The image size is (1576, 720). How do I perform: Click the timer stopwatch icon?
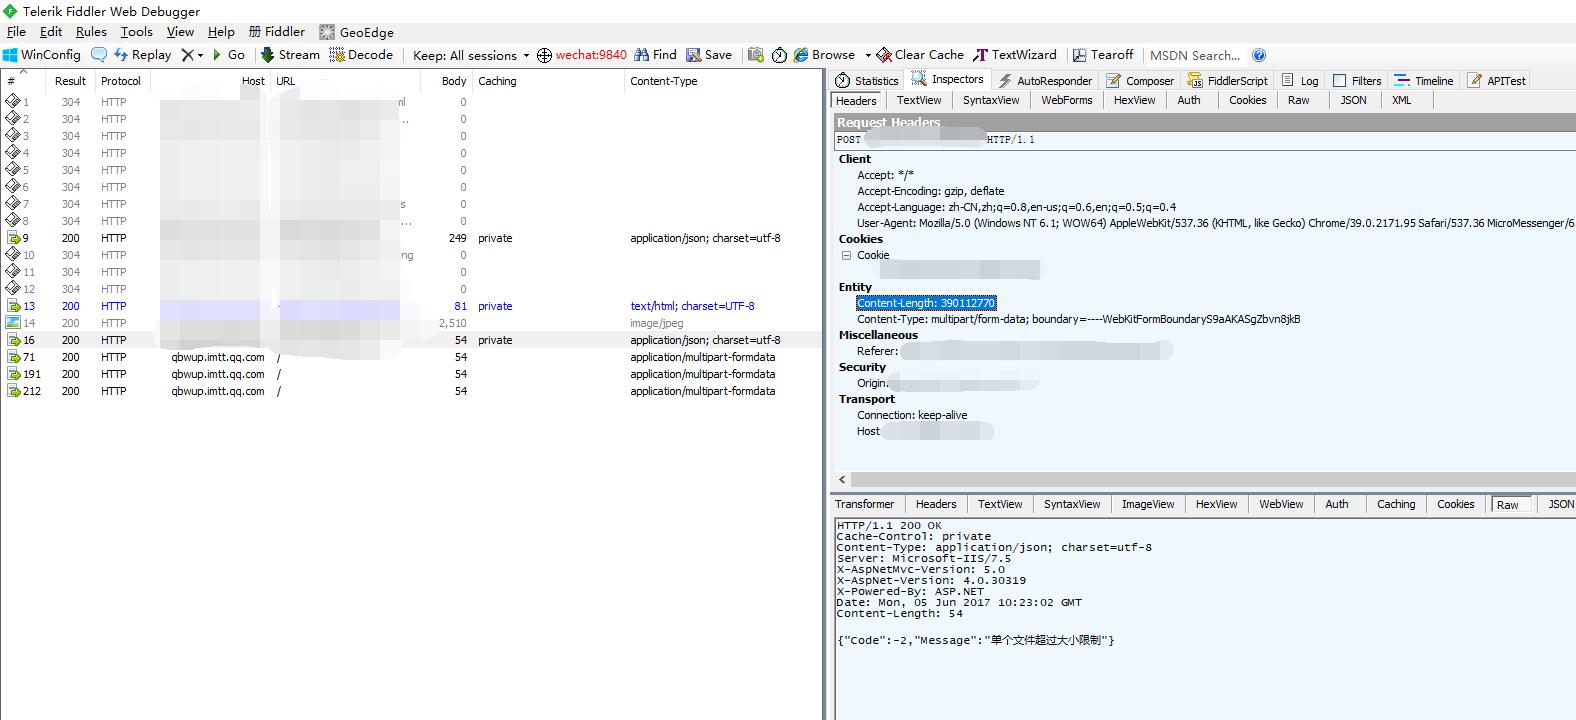(x=779, y=55)
